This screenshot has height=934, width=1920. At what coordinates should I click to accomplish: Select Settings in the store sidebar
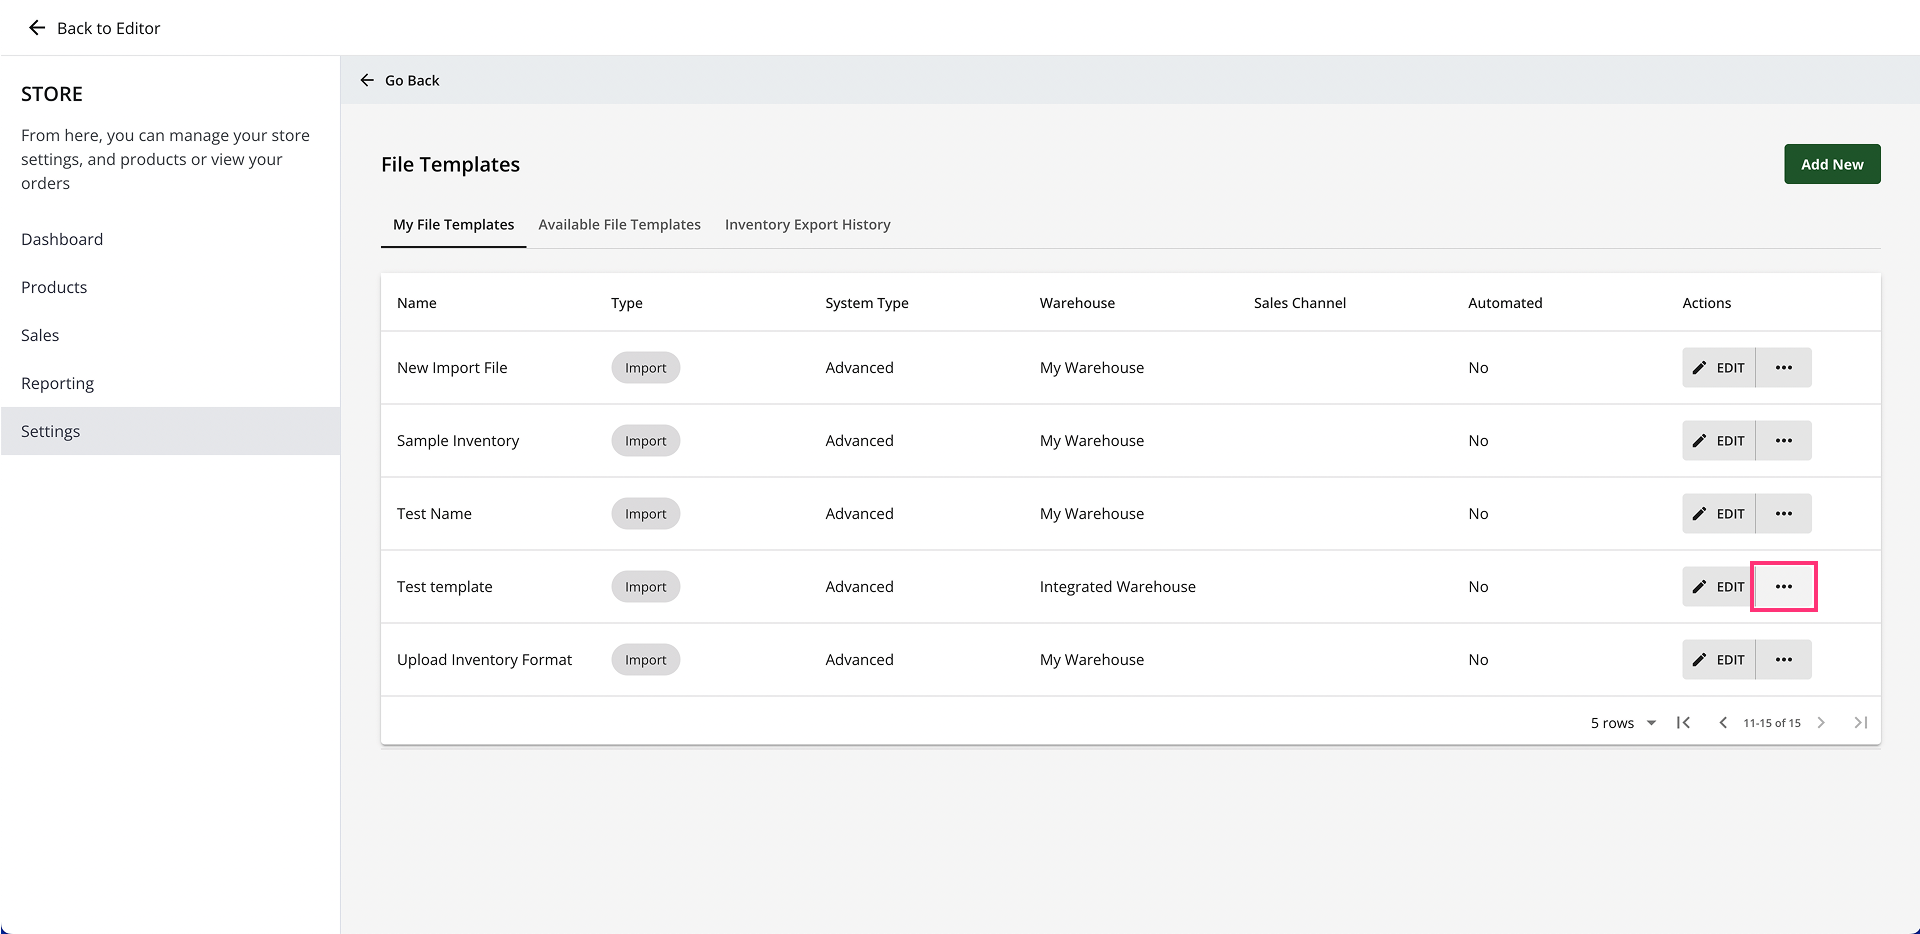coord(170,431)
